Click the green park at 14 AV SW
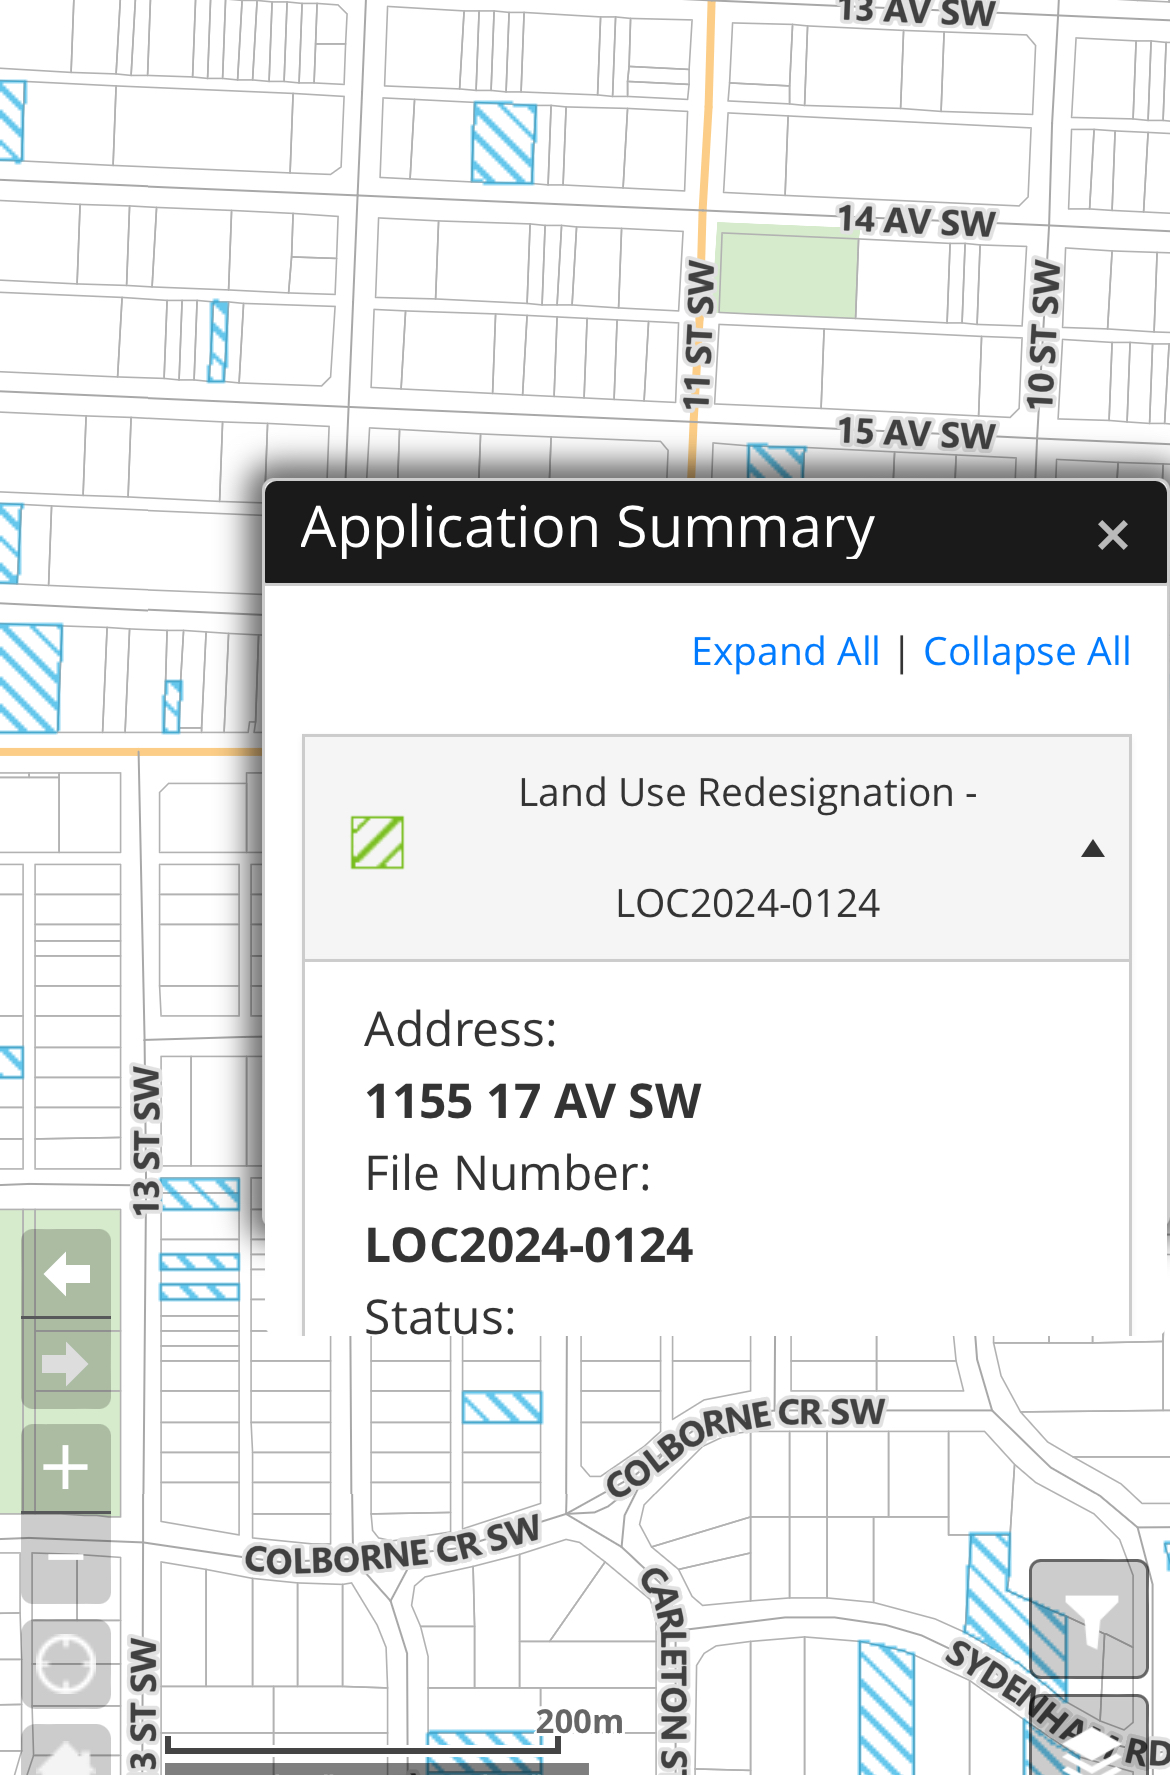 click(x=788, y=272)
